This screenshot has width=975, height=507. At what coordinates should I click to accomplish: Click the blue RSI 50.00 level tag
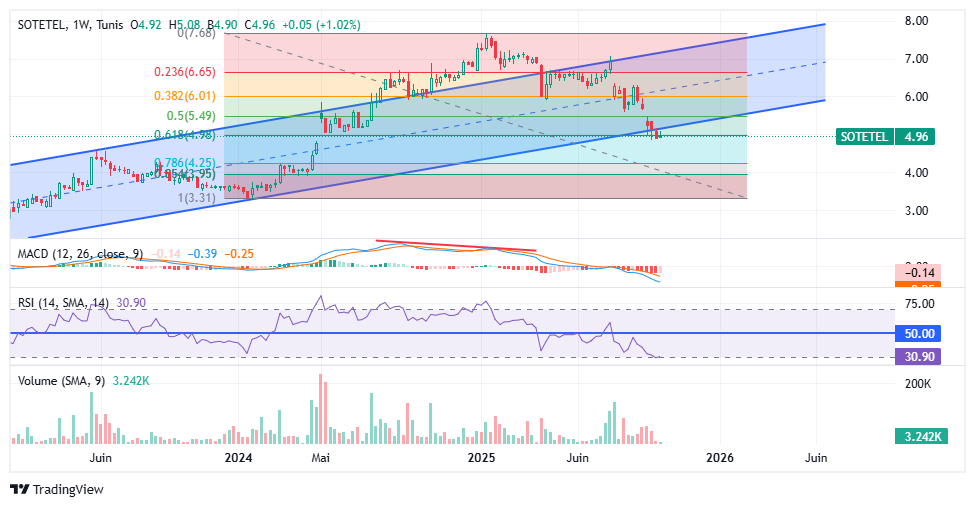919,333
